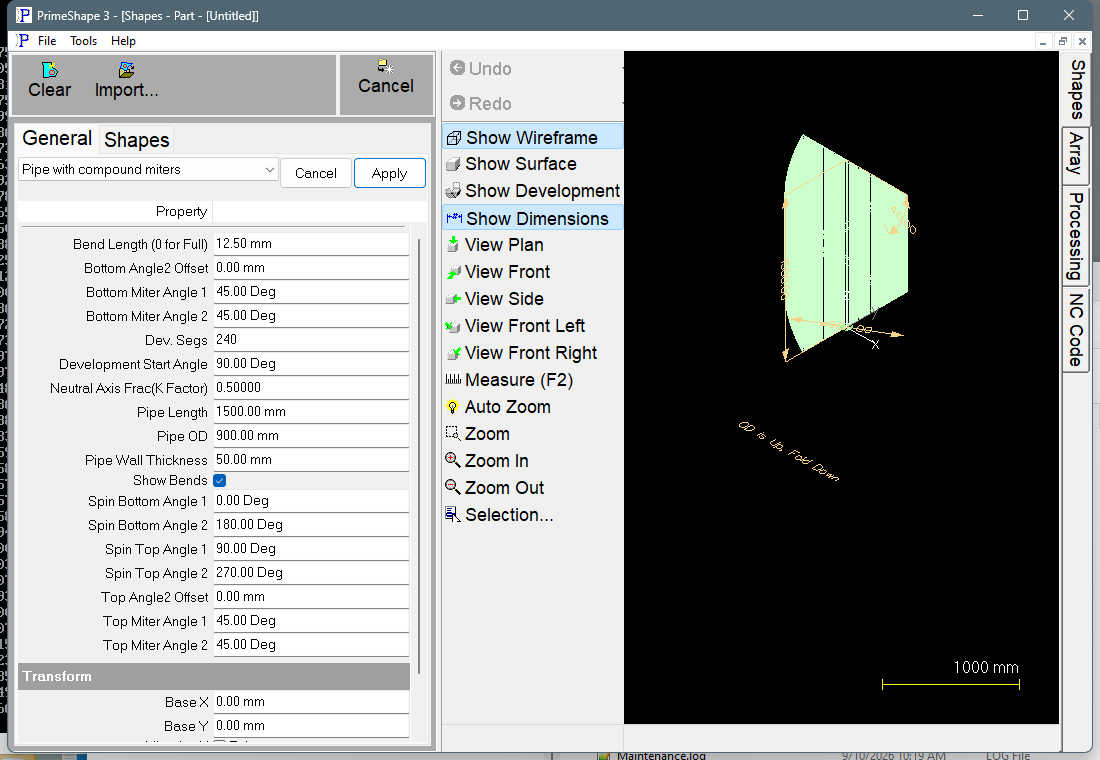Toggle Show Wireframe view
Viewport: 1100px width, 760px height.
tap(532, 138)
